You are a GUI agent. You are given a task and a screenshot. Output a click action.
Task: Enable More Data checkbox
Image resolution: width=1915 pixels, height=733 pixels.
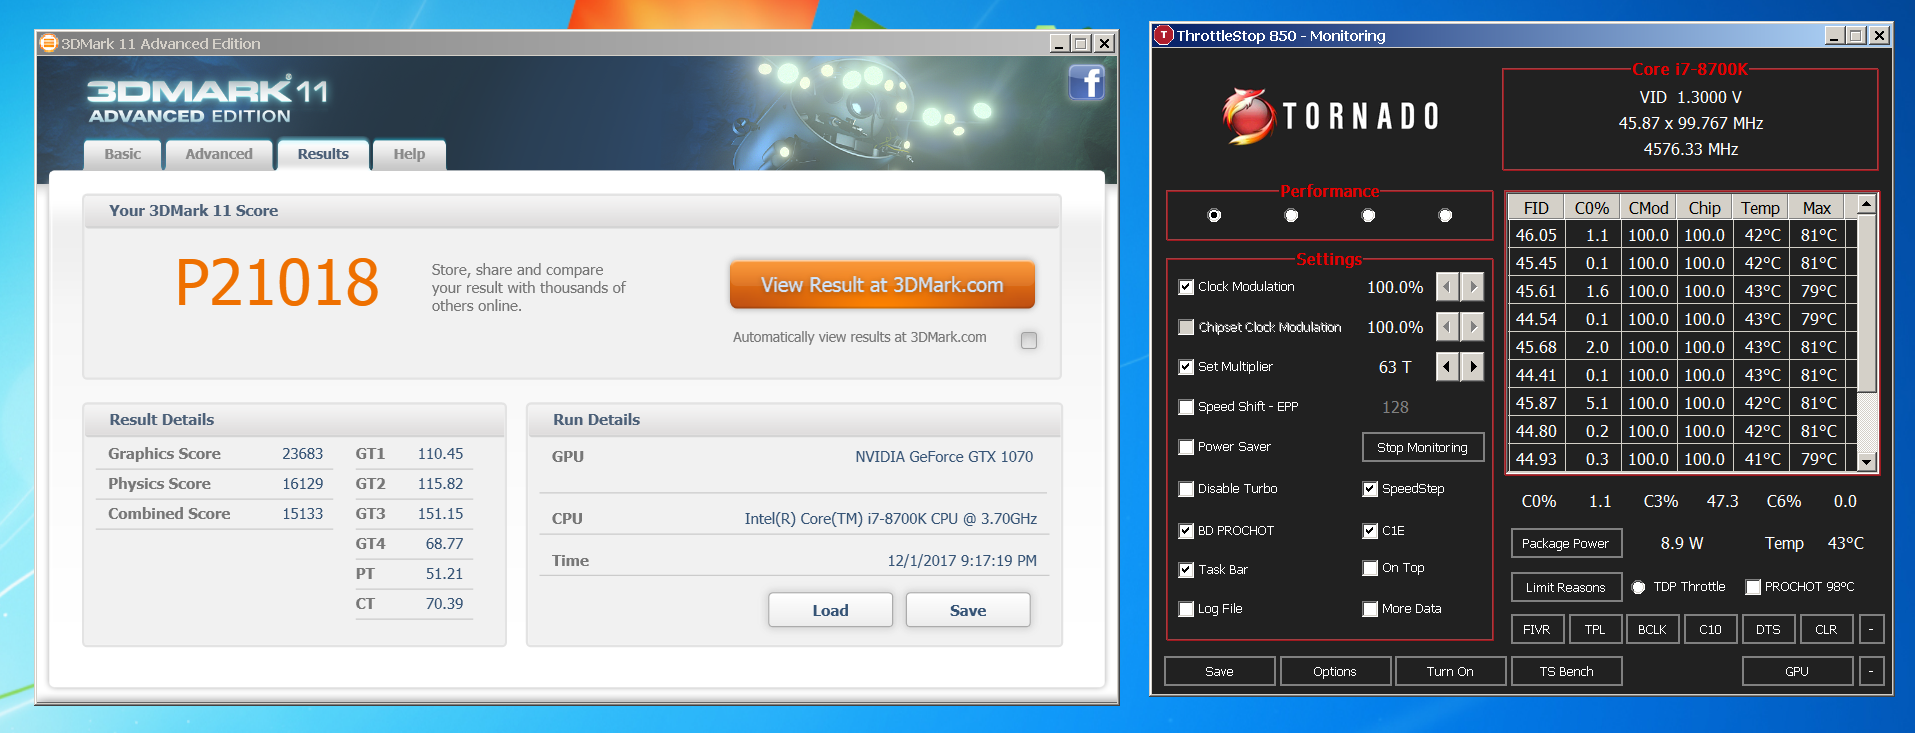[x=1370, y=609]
